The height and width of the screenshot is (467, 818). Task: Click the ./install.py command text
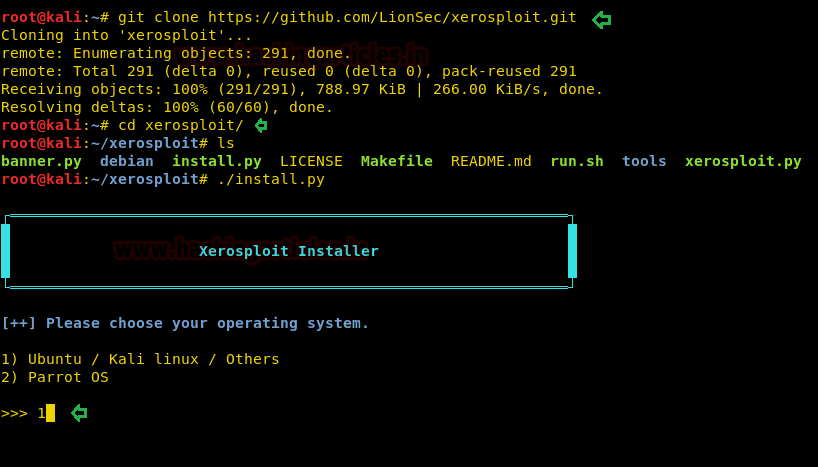(271, 179)
